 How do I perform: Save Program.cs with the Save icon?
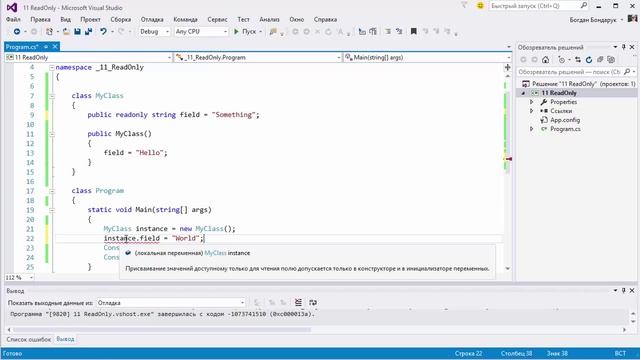point(77,31)
